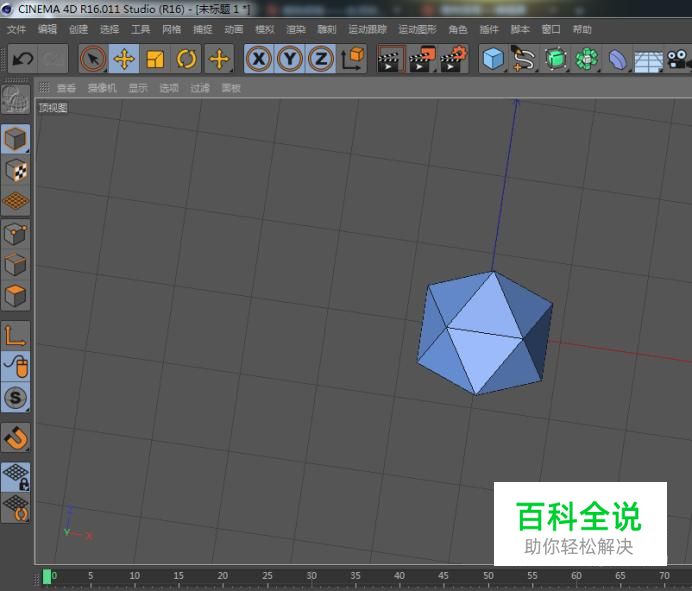Open the 选择 menu

(x=109, y=30)
